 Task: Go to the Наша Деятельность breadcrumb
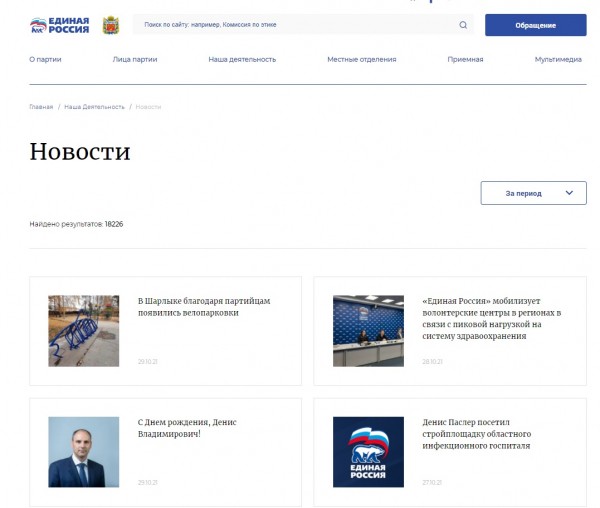(x=95, y=107)
